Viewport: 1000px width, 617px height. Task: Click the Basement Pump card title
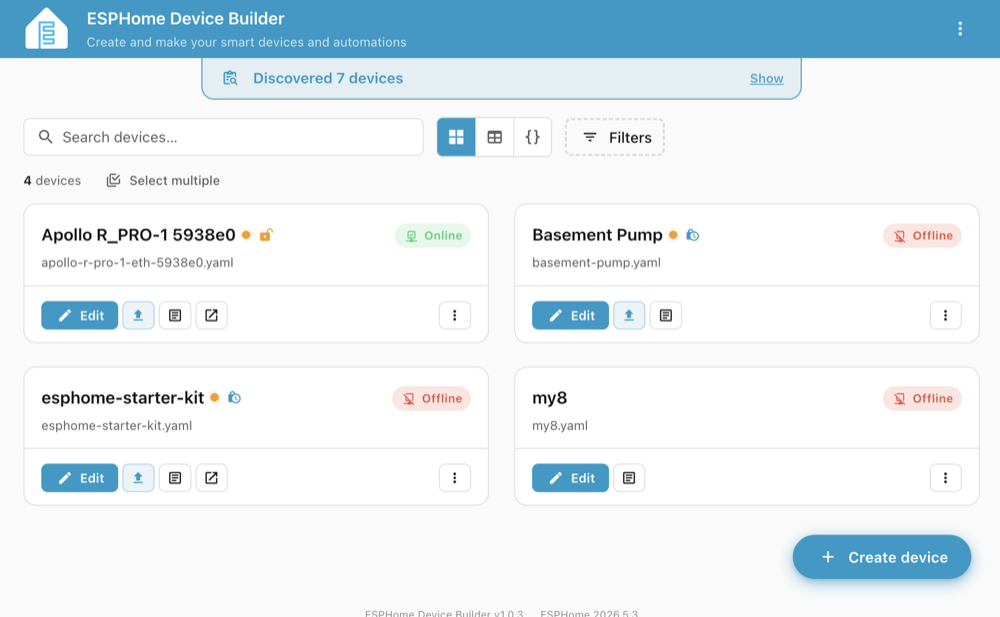[x=597, y=235]
